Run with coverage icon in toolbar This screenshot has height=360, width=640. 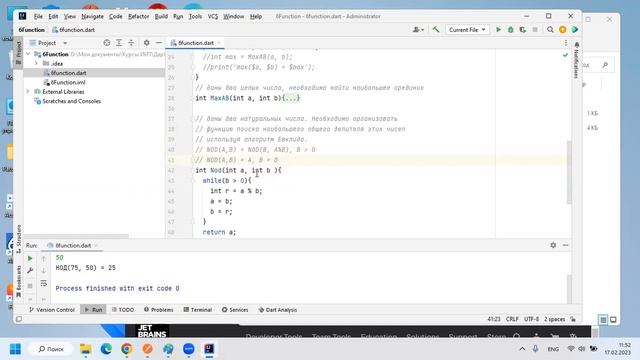(522, 30)
